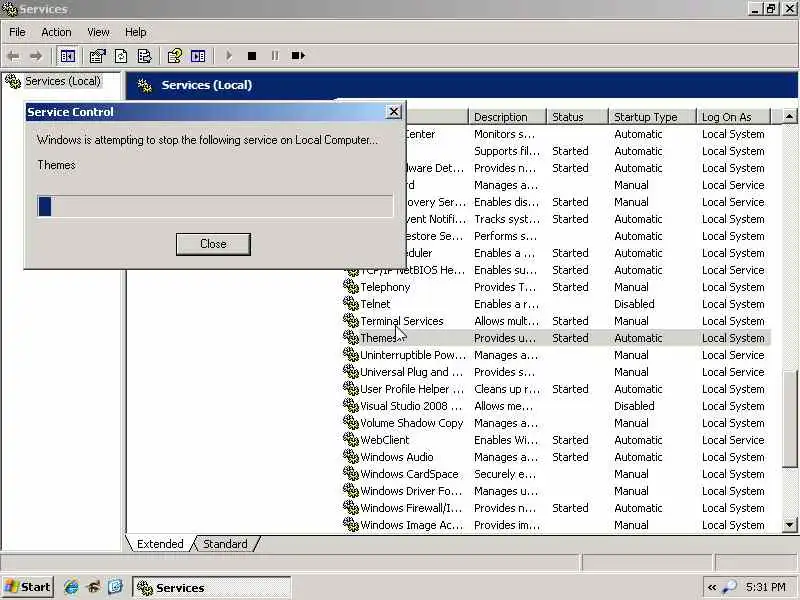Image resolution: width=800 pixels, height=600 pixels.
Task: Select the Universal Plug and Play service row
Action: 556,372
